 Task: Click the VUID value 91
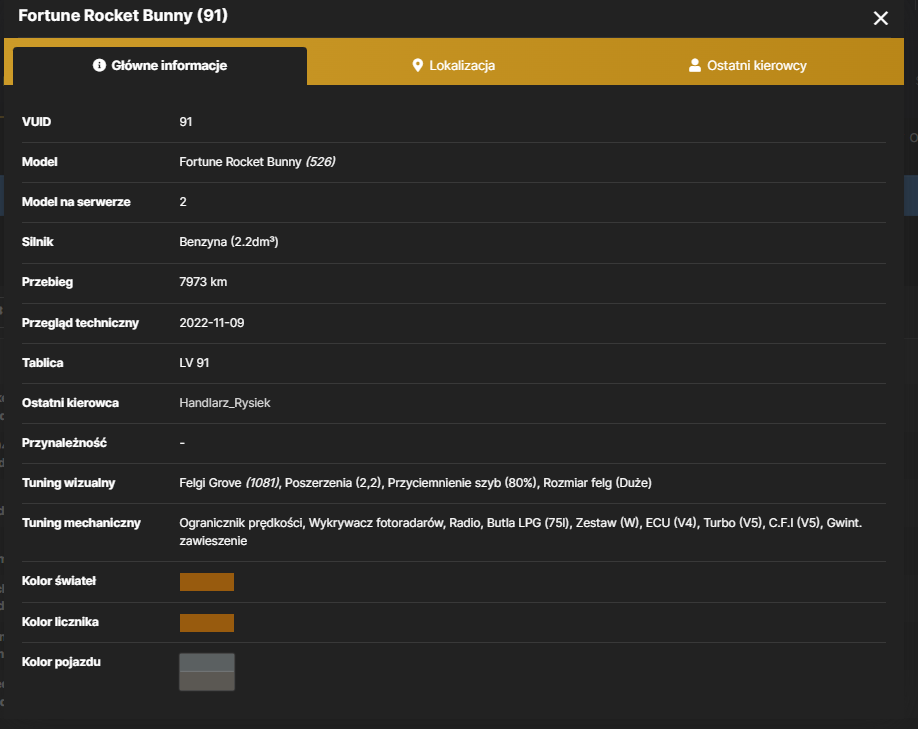[186, 122]
